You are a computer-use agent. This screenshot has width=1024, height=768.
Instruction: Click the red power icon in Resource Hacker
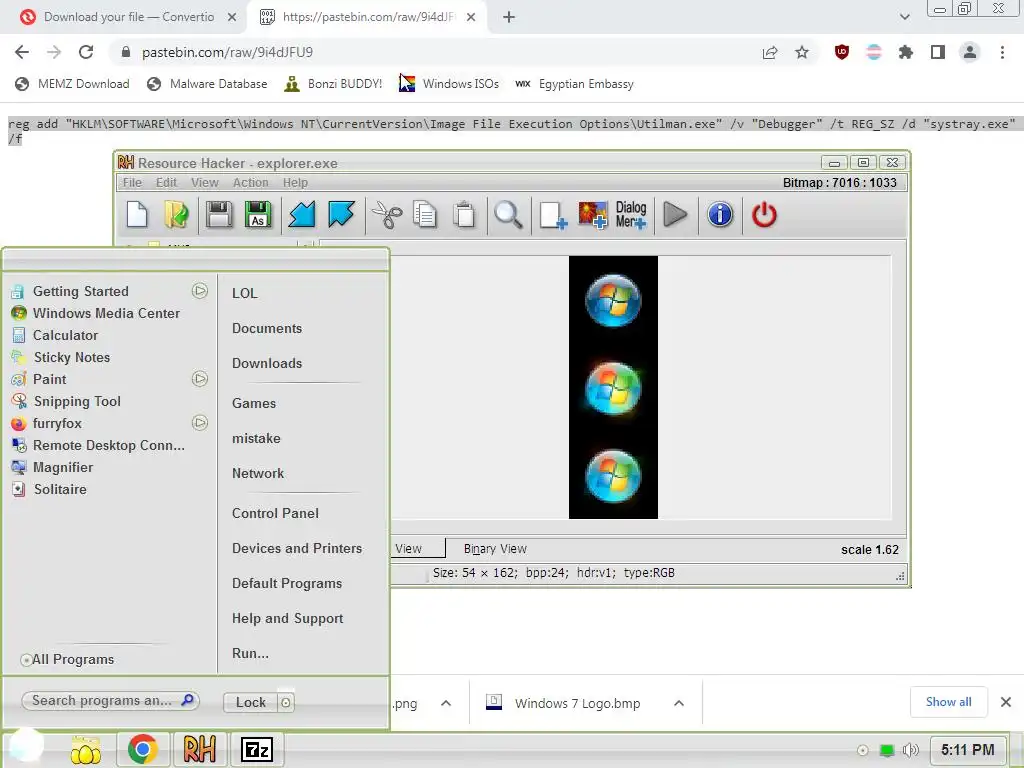tap(764, 215)
